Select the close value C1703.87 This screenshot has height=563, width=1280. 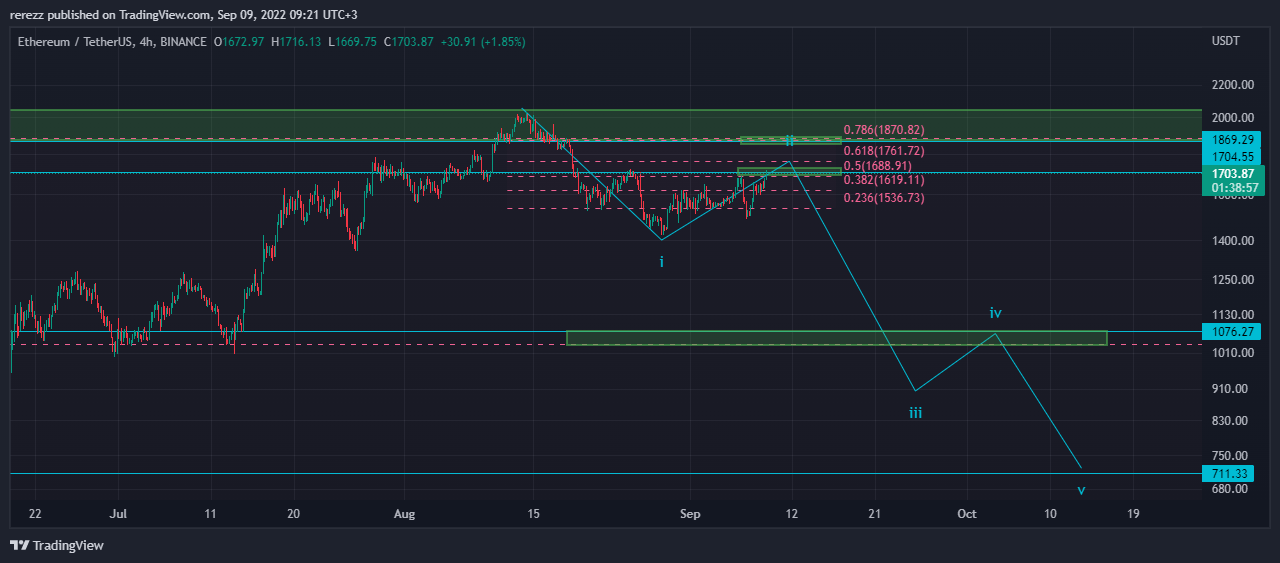click(409, 42)
